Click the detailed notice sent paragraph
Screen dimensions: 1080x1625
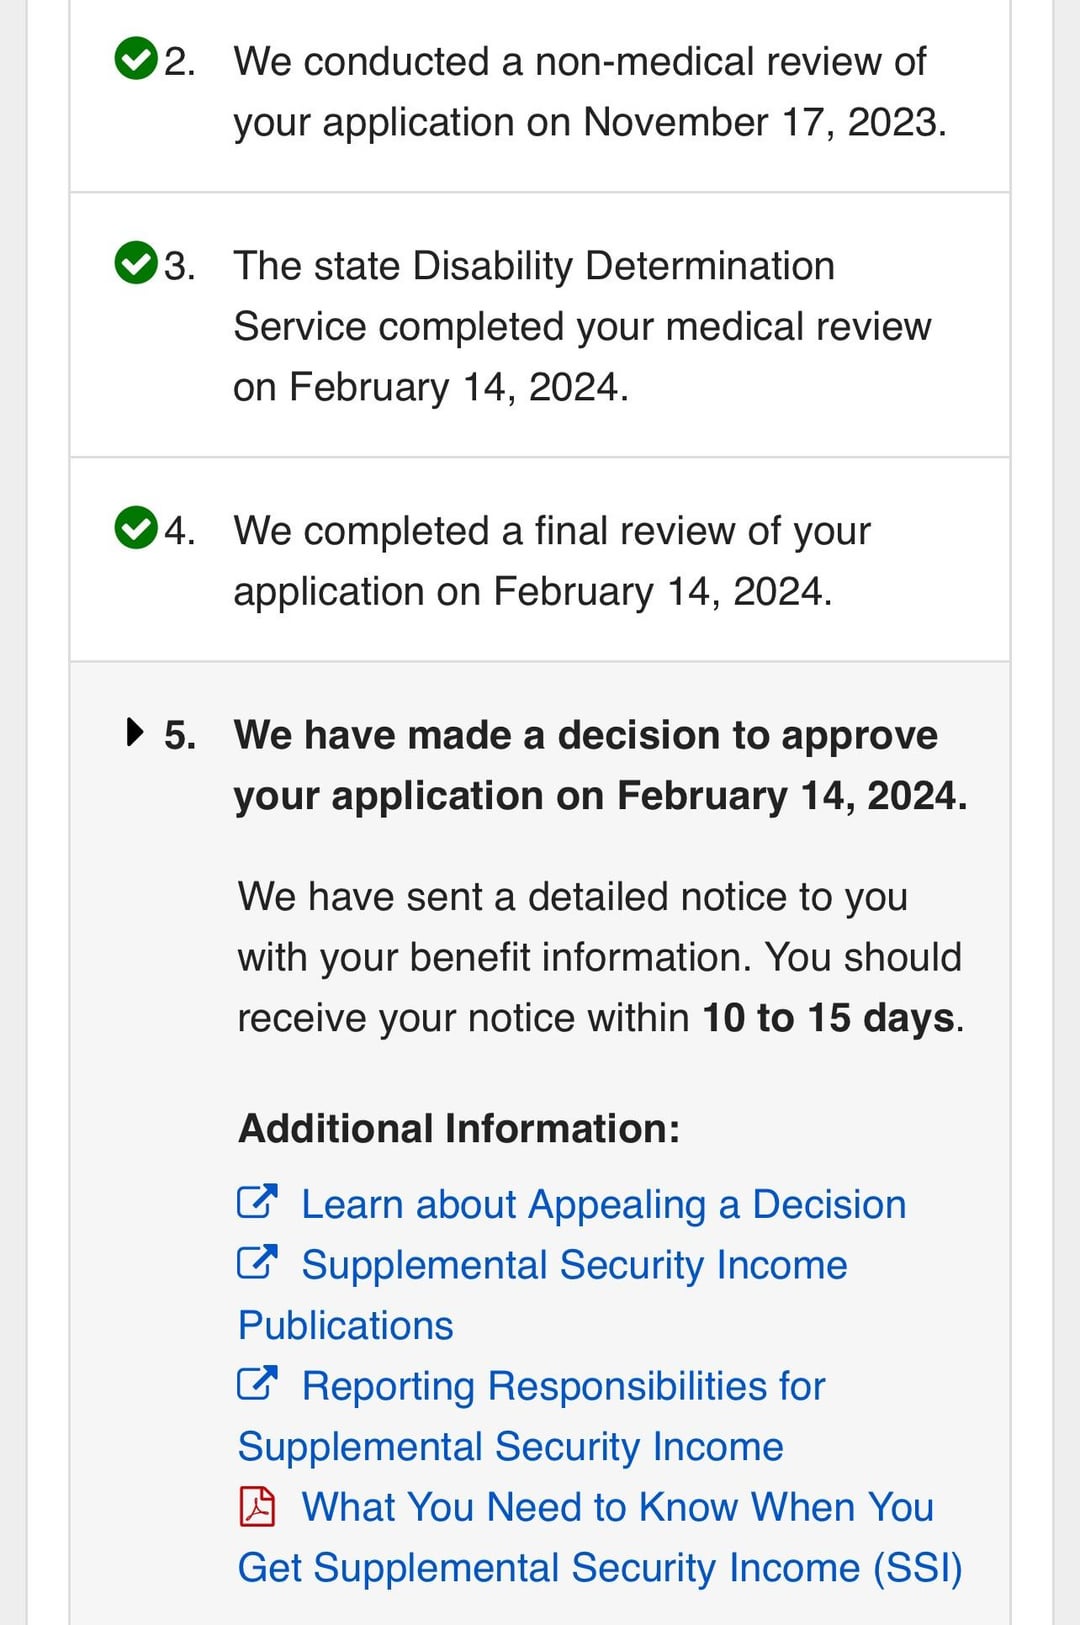pos(599,957)
